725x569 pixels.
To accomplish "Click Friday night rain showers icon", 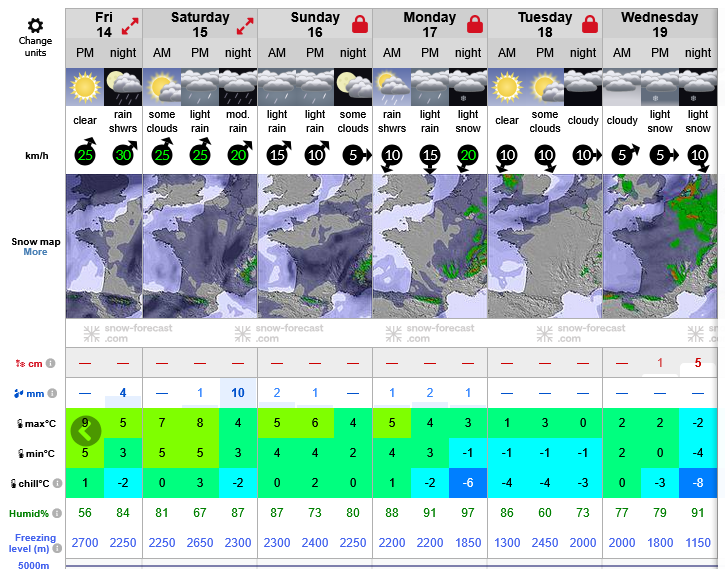I will pos(123,87).
